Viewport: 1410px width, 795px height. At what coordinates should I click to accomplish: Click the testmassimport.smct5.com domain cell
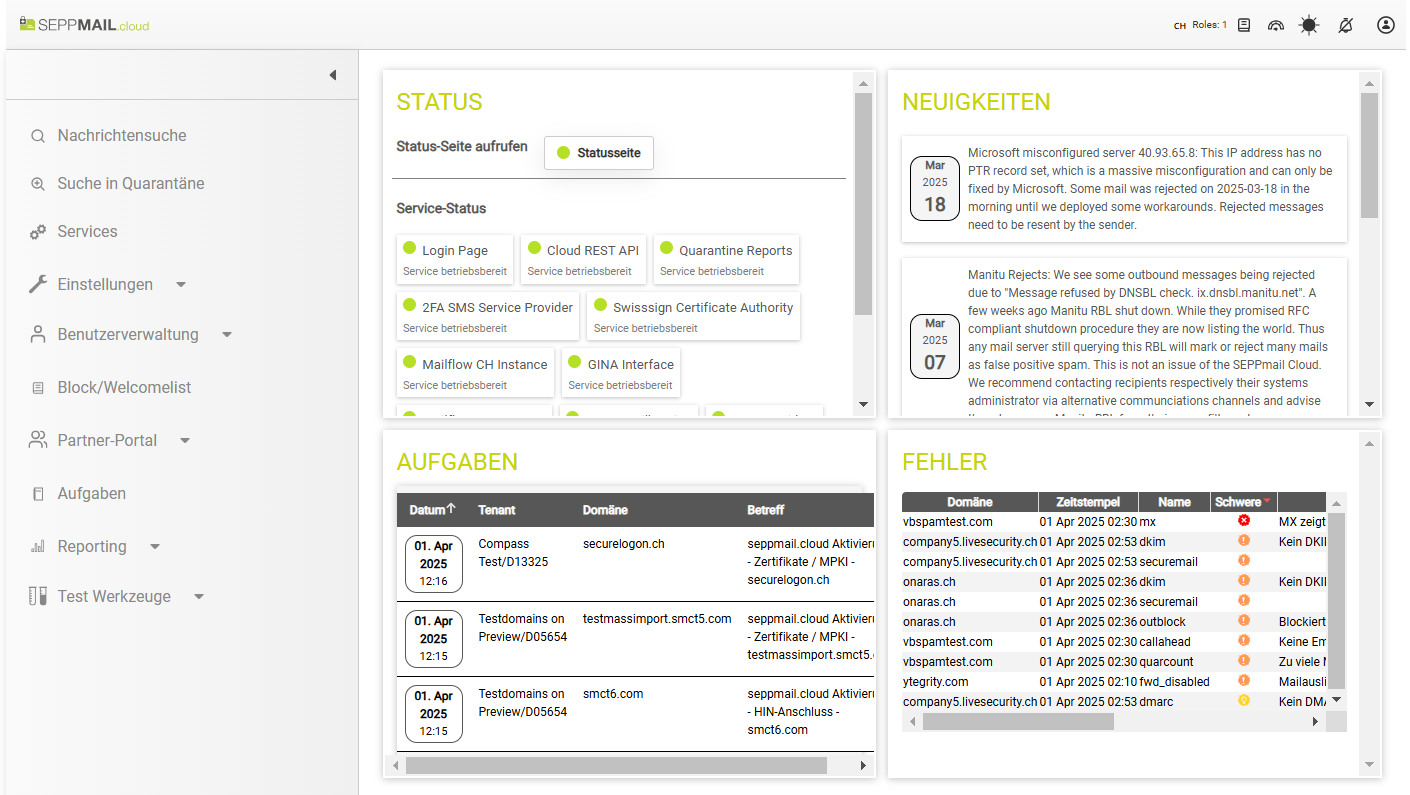point(657,619)
